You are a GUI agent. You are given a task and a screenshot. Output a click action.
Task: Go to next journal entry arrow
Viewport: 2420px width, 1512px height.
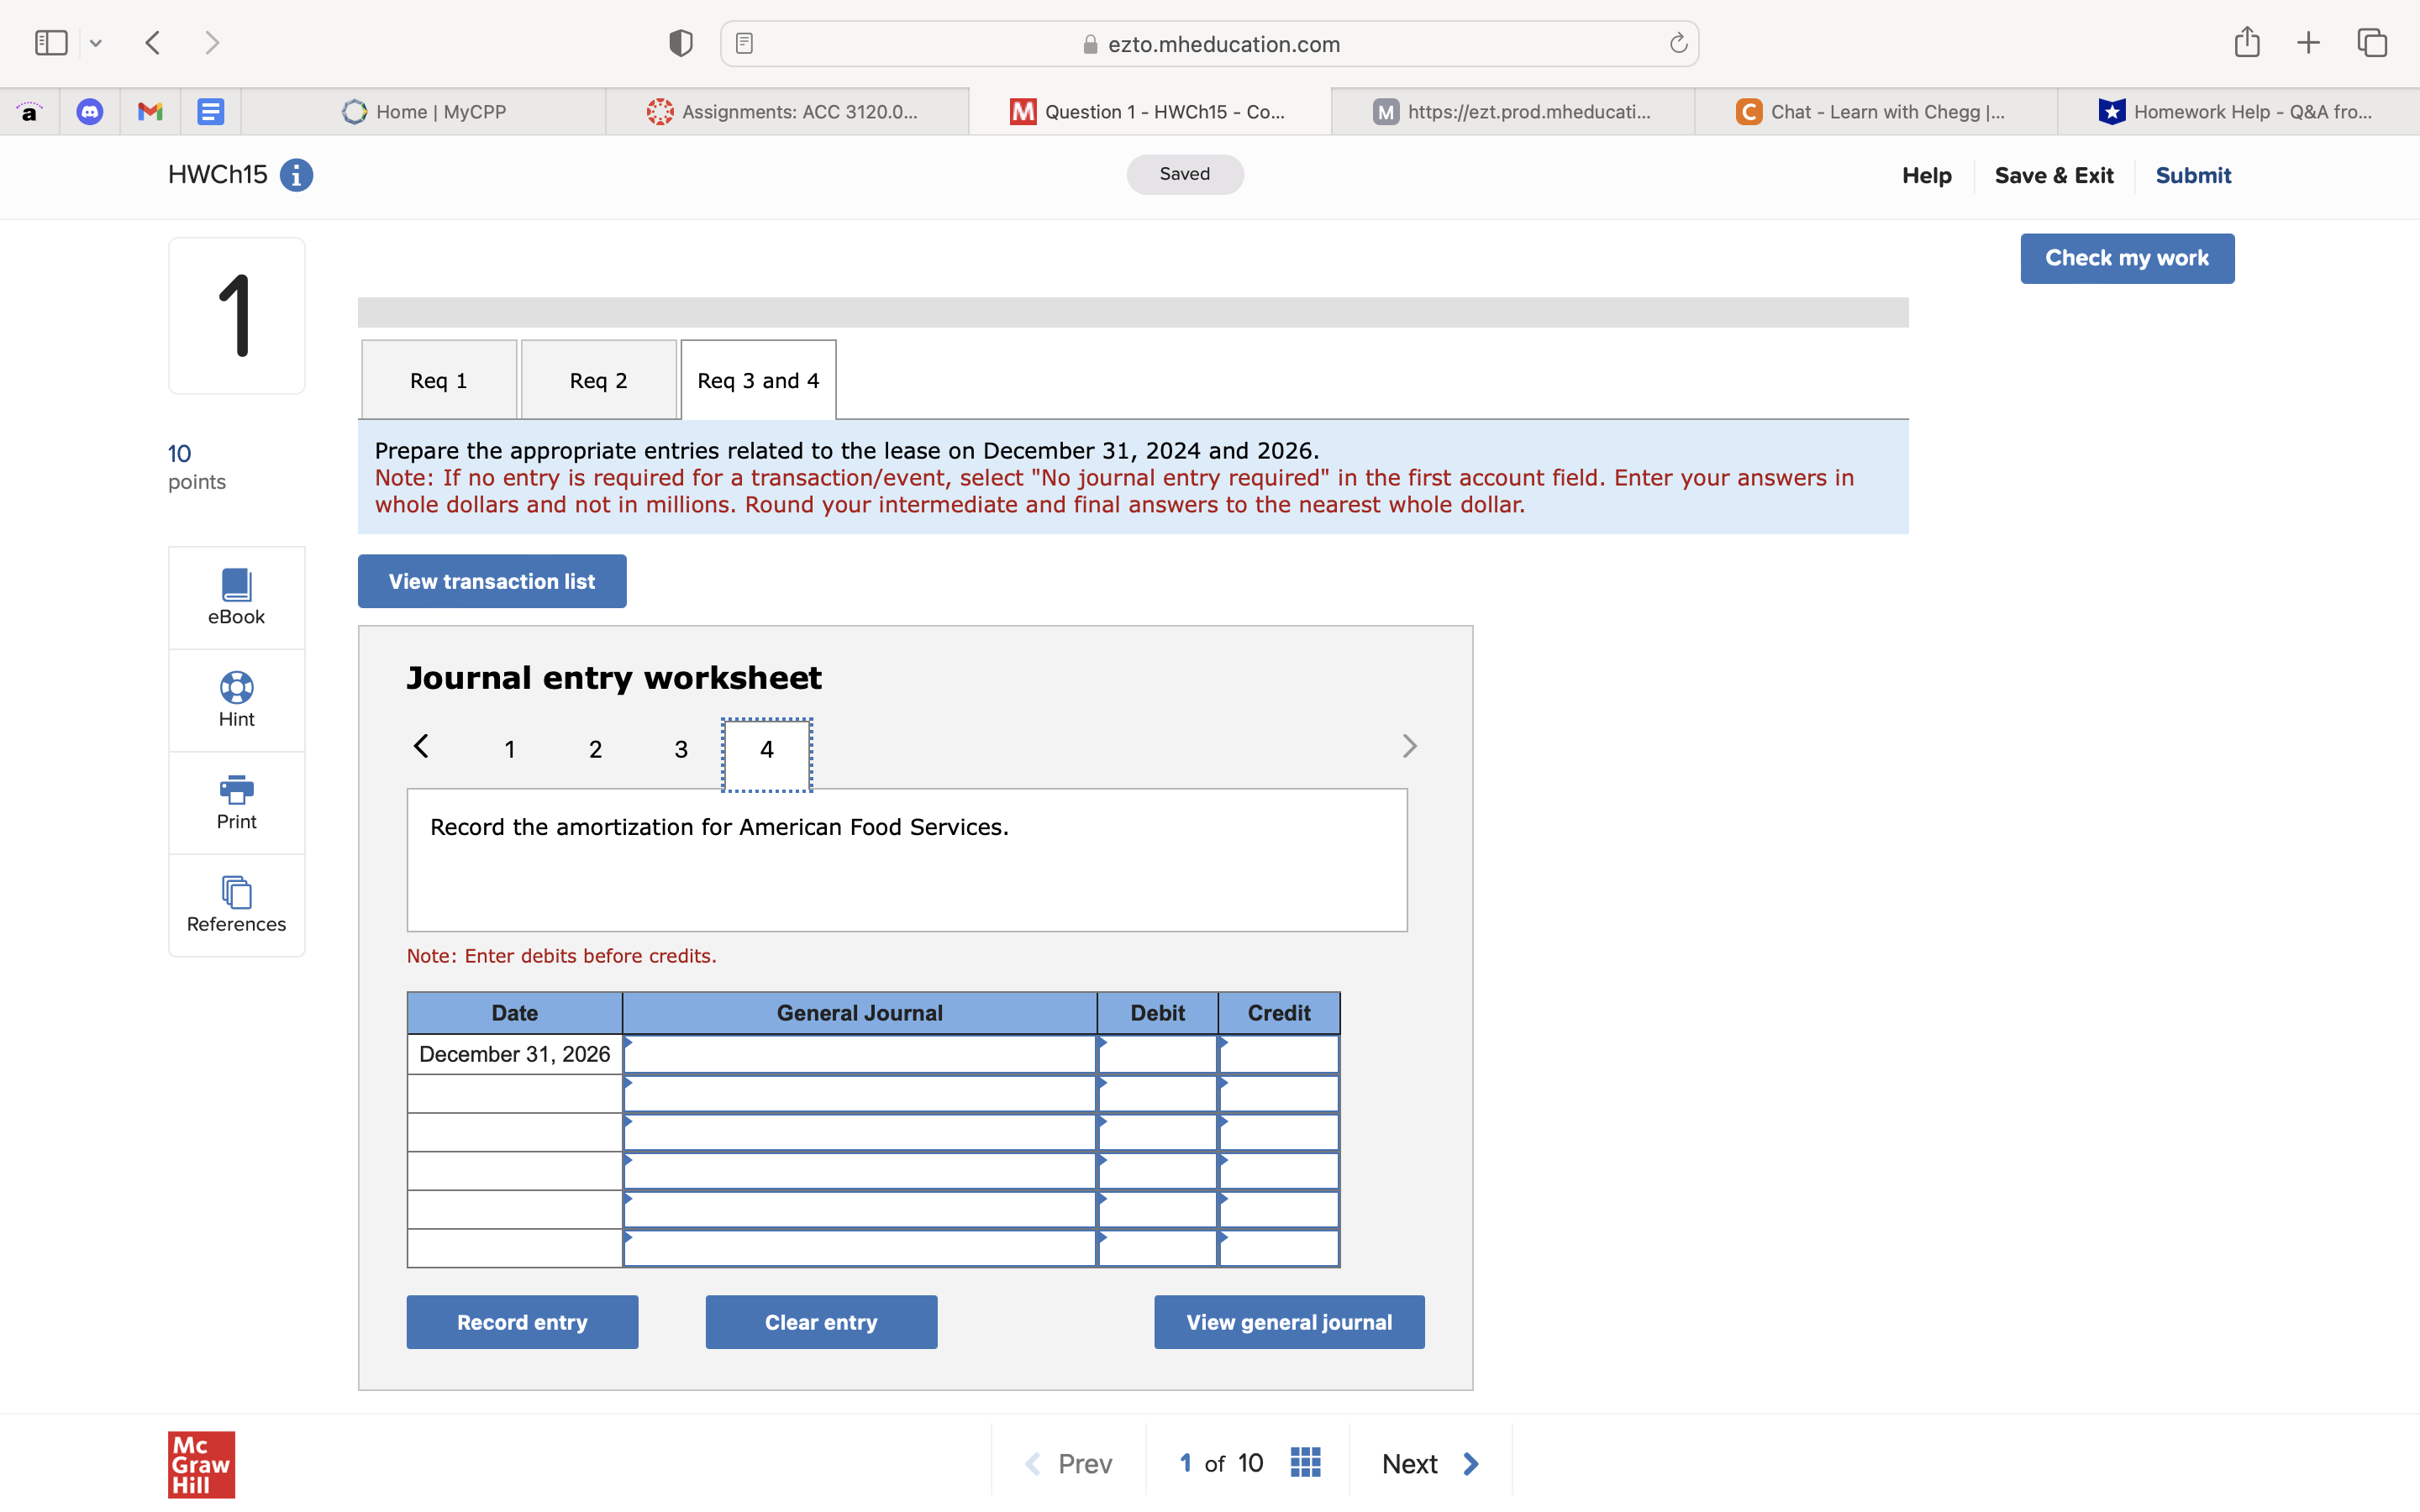1409,747
